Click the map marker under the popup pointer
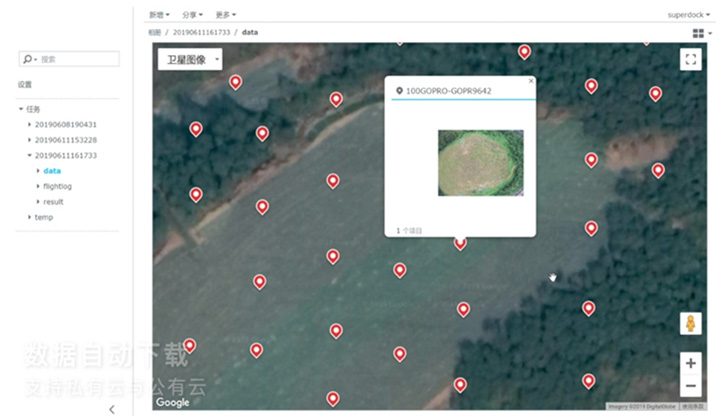720x420 pixels. pyautogui.click(x=460, y=244)
